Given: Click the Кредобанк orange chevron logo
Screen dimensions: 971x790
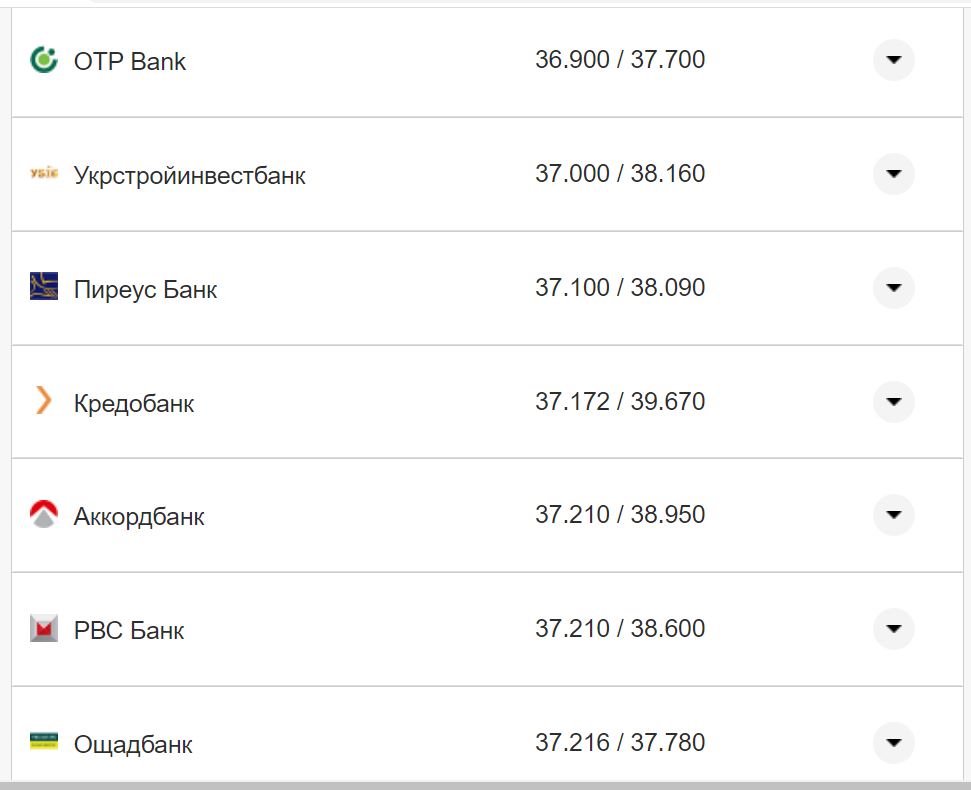Looking at the screenshot, I should coord(44,402).
